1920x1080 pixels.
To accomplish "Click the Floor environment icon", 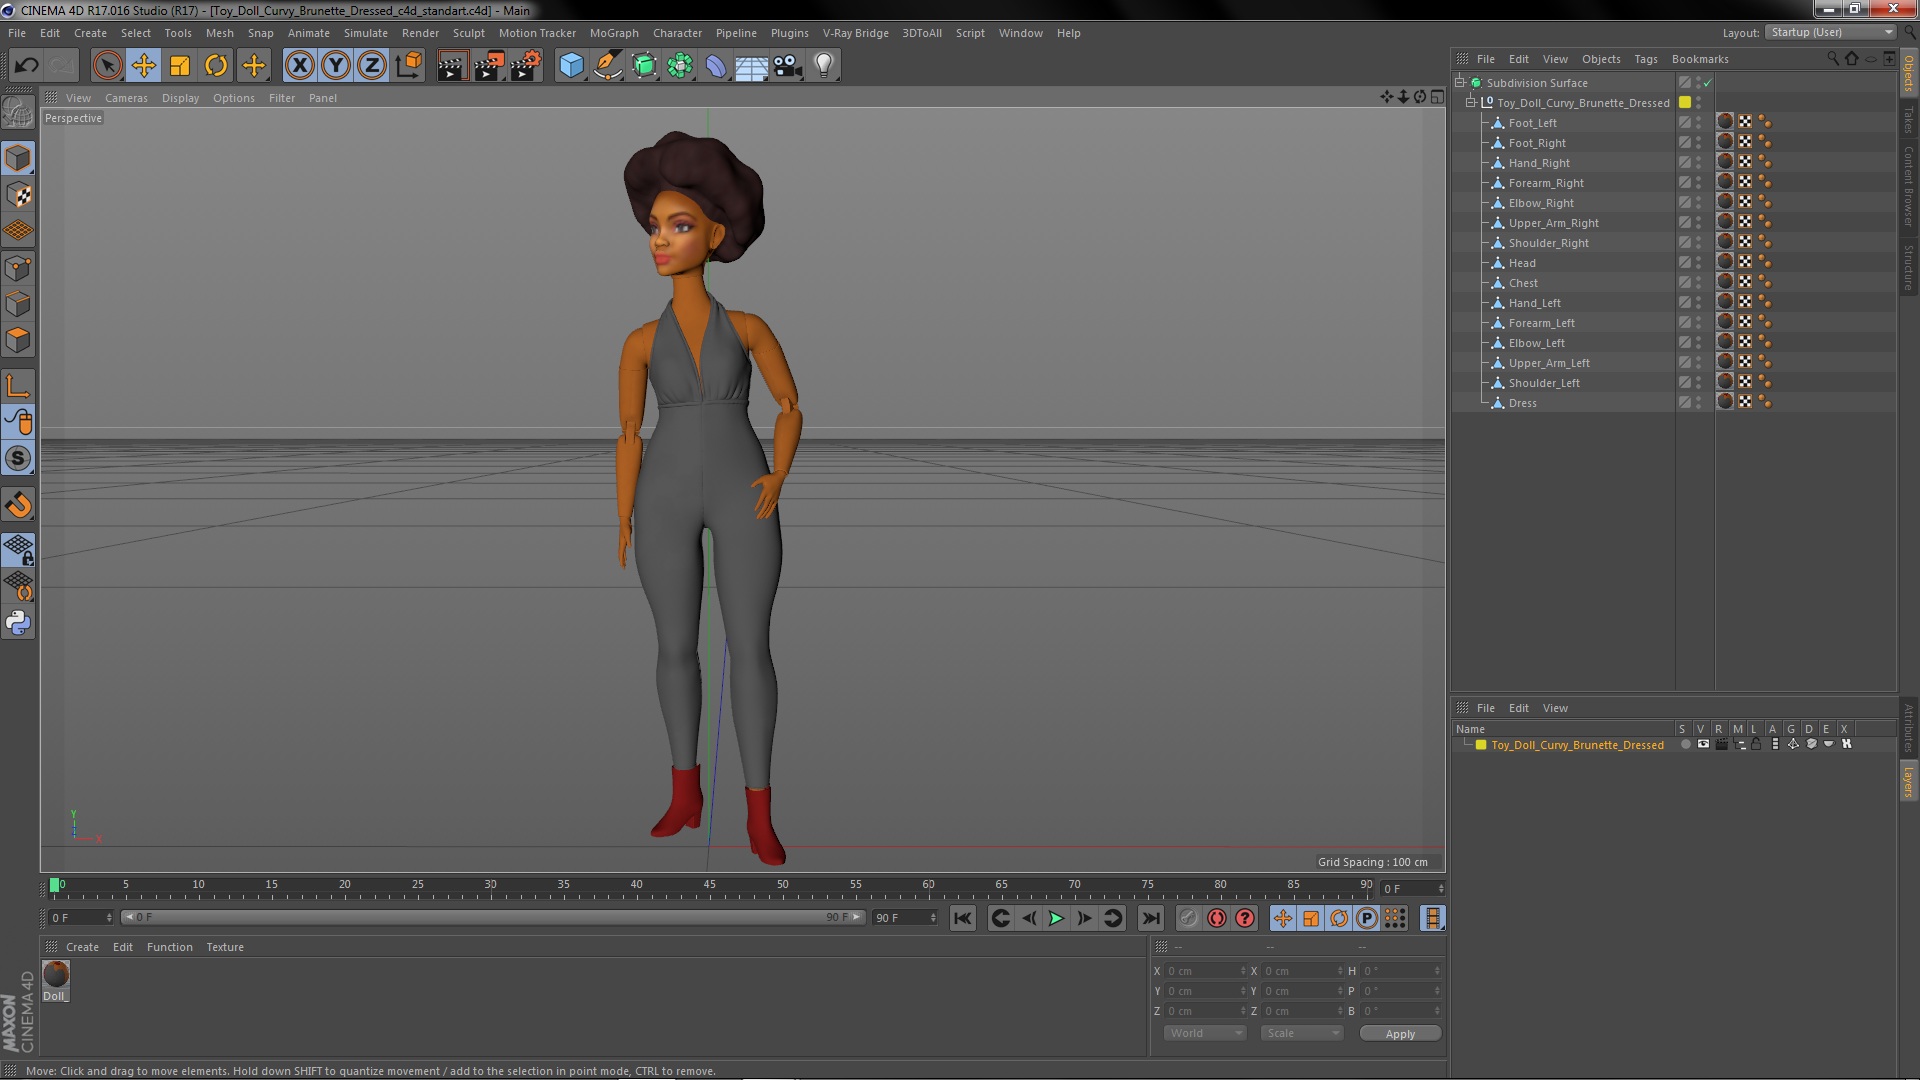I will click(751, 66).
